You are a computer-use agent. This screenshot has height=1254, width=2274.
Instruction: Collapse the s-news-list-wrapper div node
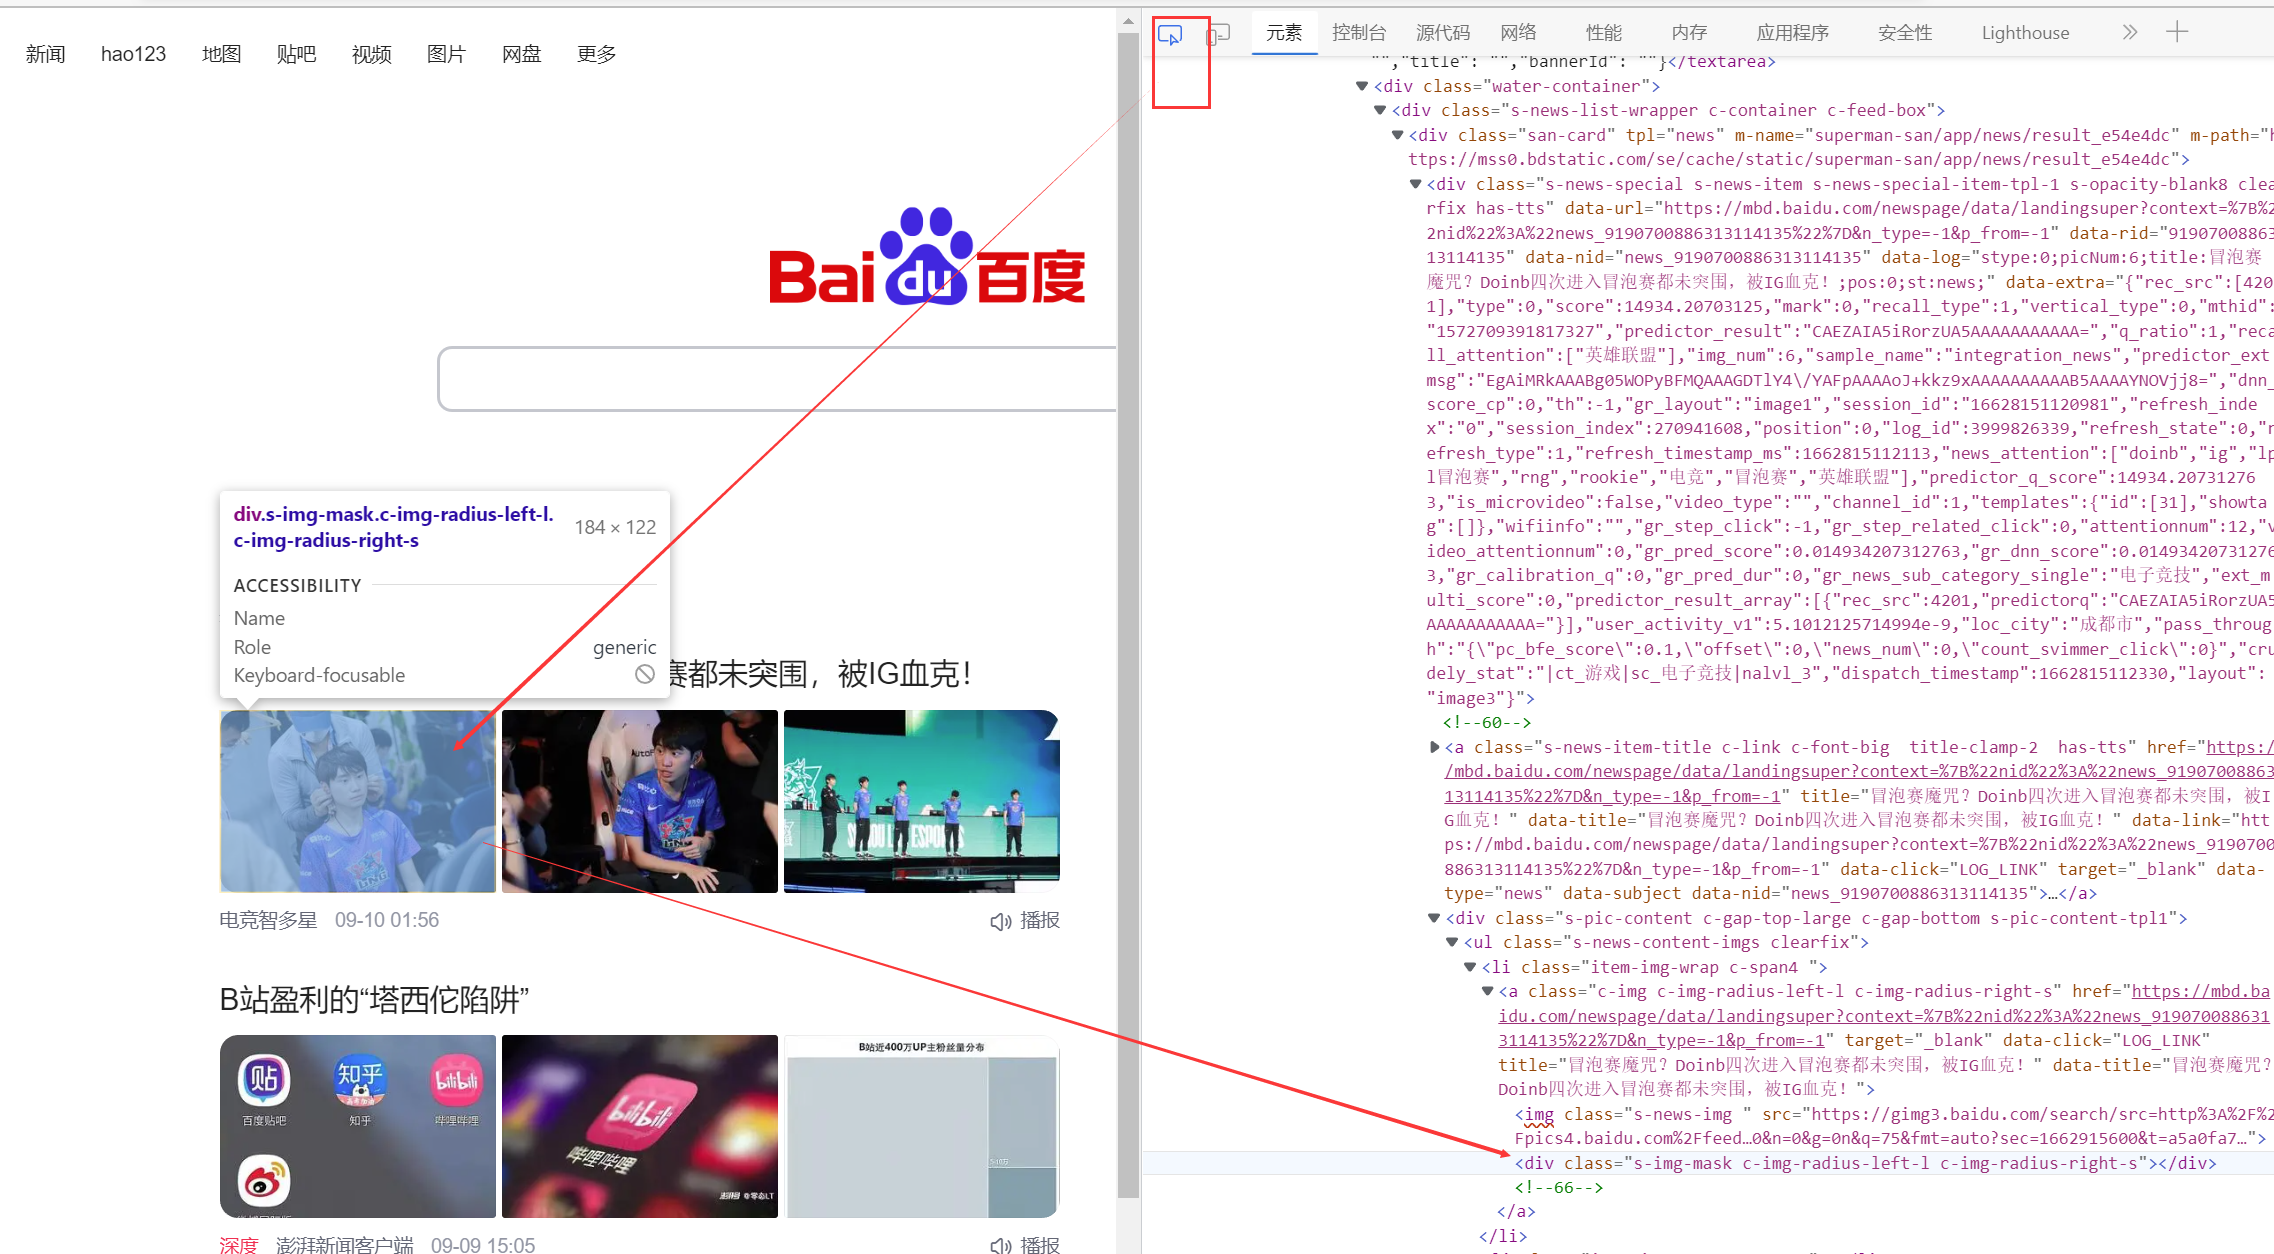pyautogui.click(x=1379, y=110)
